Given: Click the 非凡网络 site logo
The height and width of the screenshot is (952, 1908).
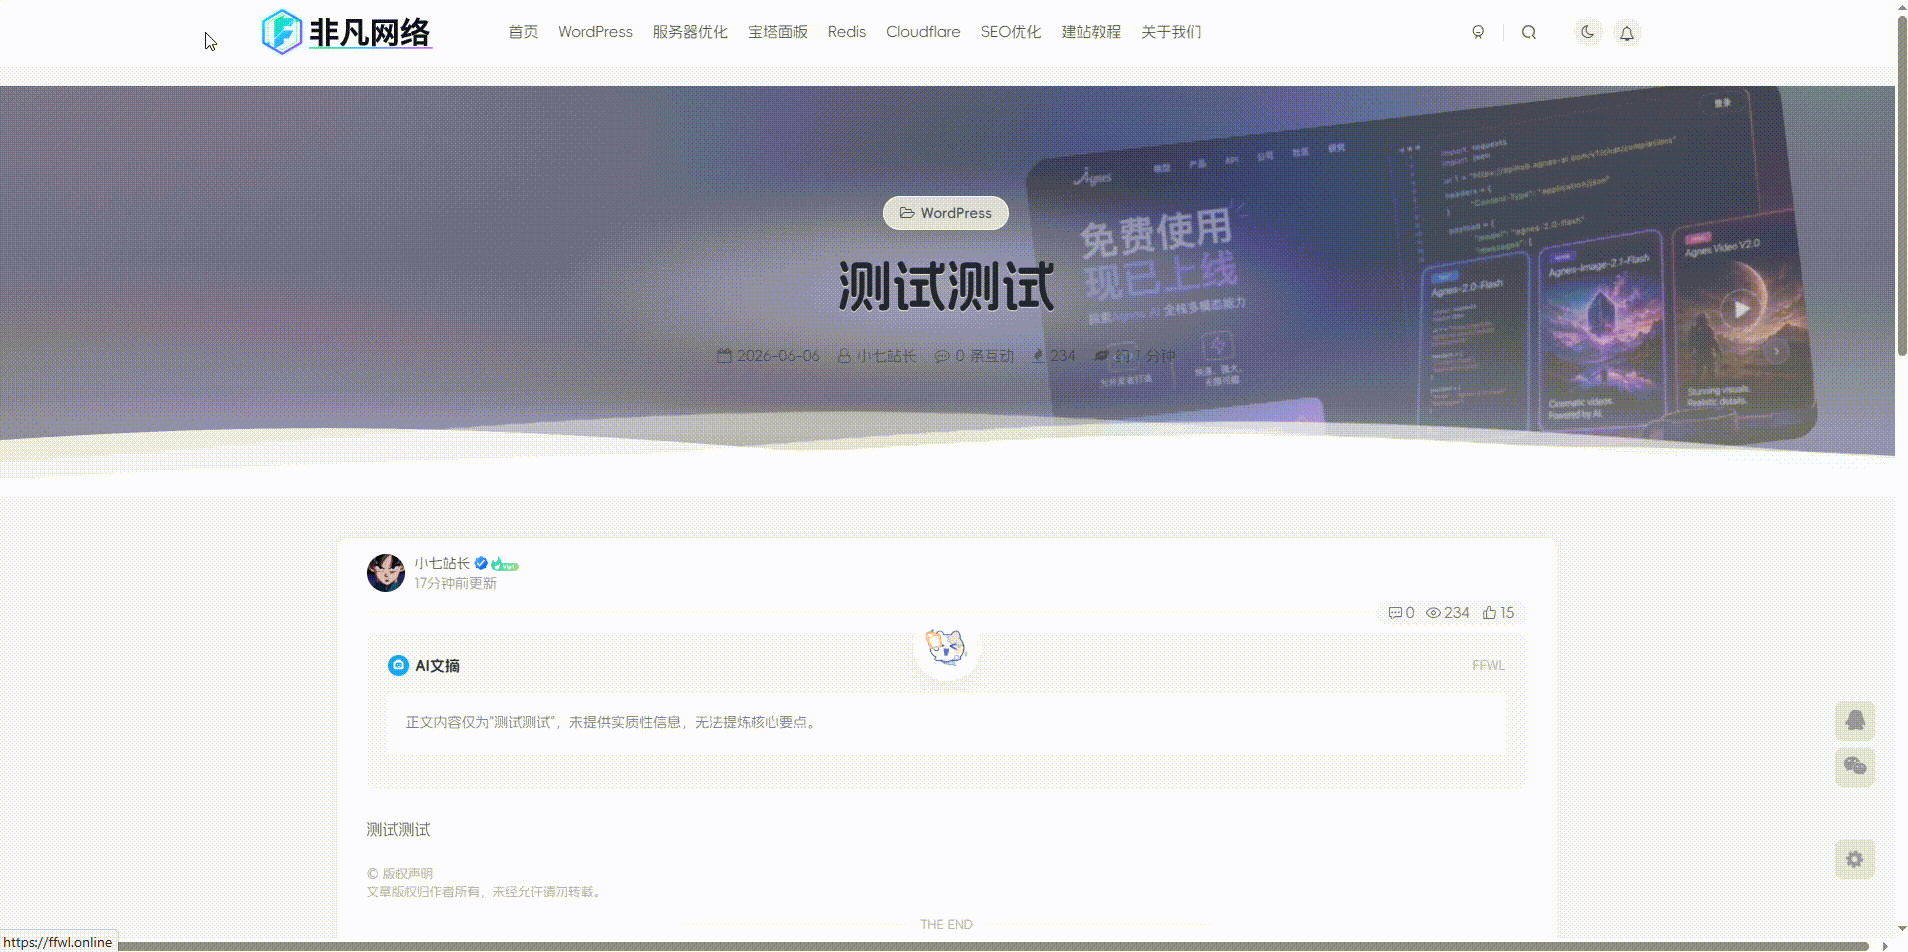Looking at the screenshot, I should [346, 32].
